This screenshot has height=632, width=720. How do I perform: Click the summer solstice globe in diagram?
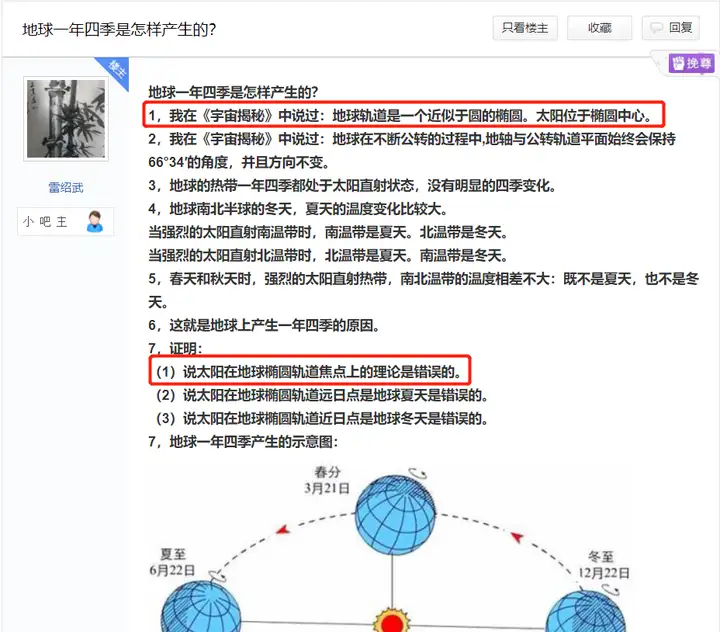tap(201, 607)
